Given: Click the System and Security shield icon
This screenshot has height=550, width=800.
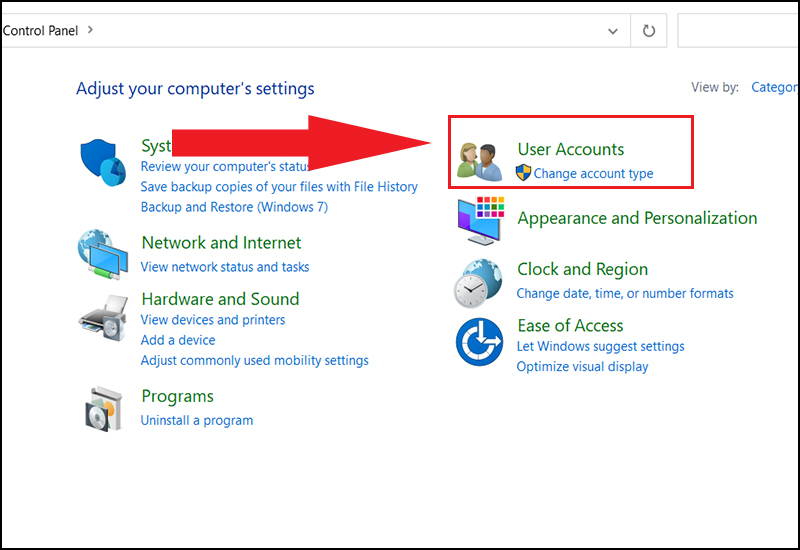Looking at the screenshot, I should click(x=103, y=162).
